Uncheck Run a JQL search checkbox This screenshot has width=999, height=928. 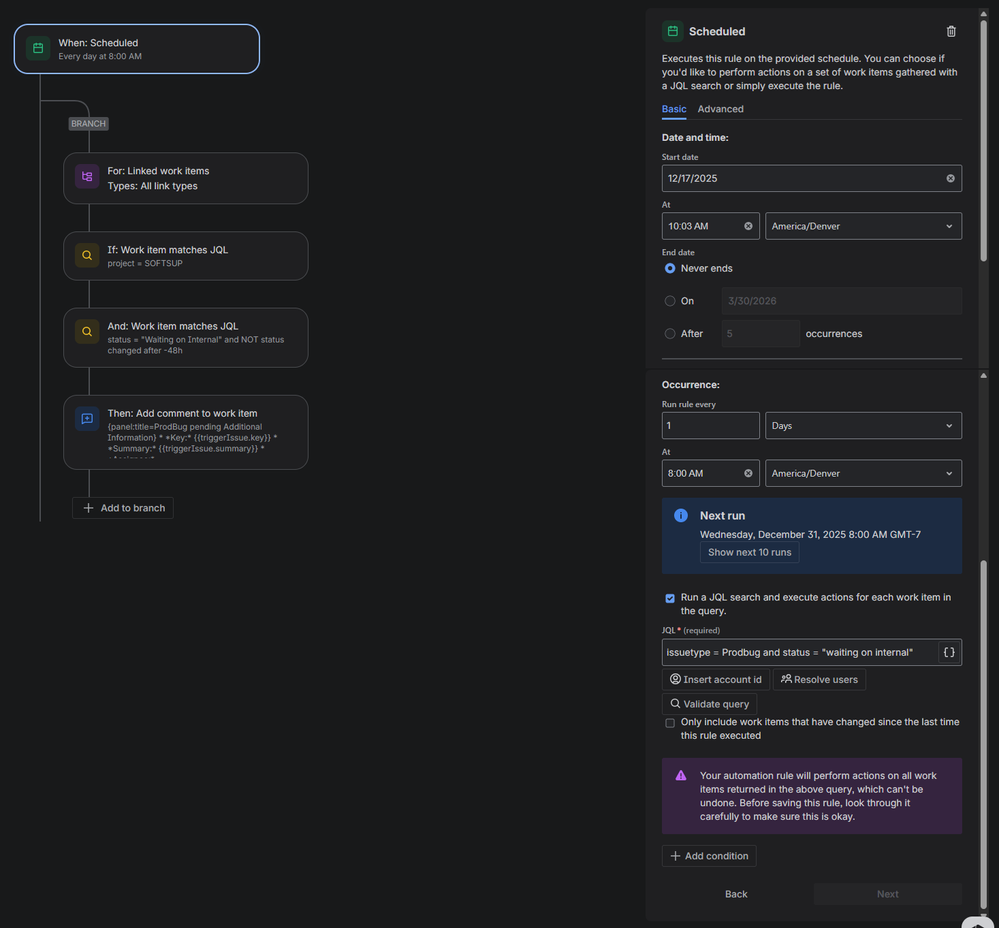(670, 598)
